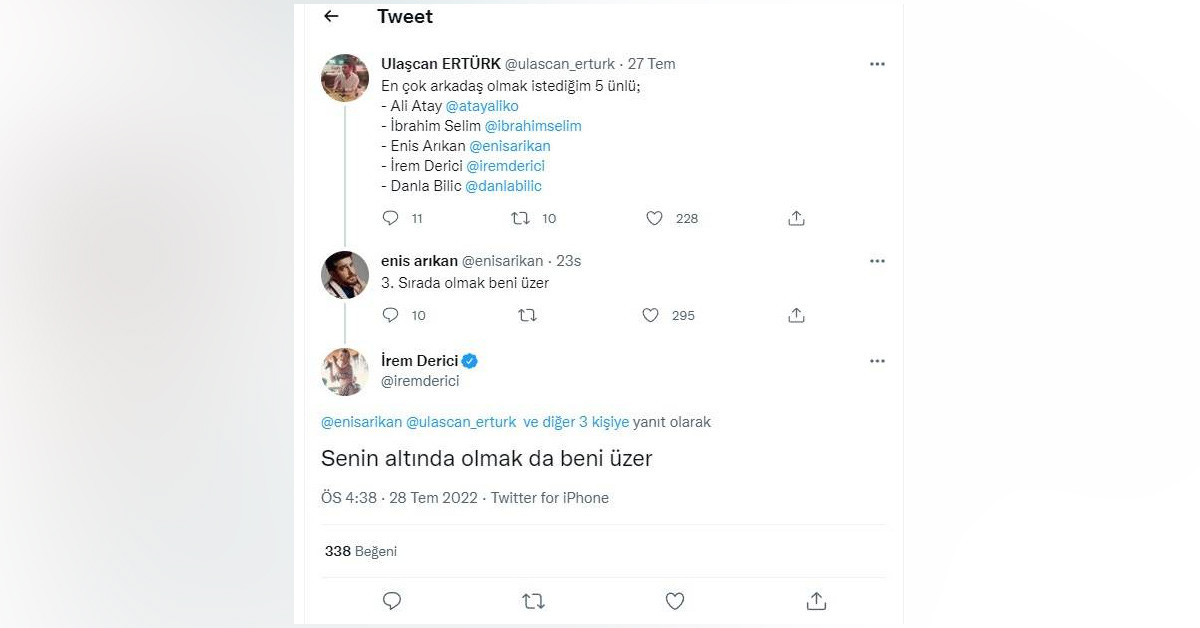Open enis arıkan's profile picture
This screenshot has height=628, width=1200.
point(345,275)
